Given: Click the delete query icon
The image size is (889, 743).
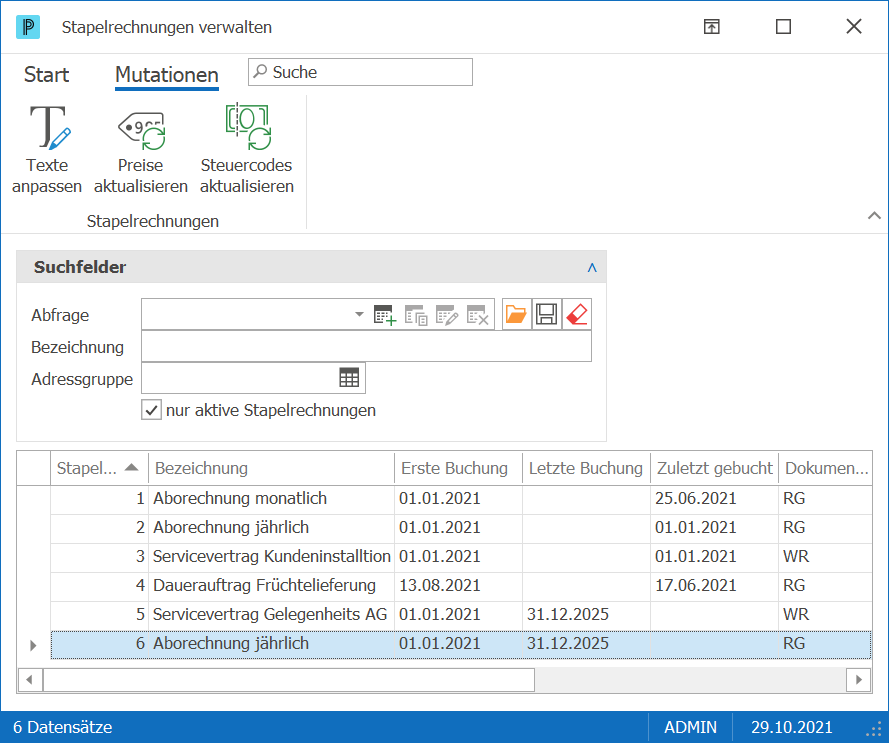Looking at the screenshot, I should (477, 315).
